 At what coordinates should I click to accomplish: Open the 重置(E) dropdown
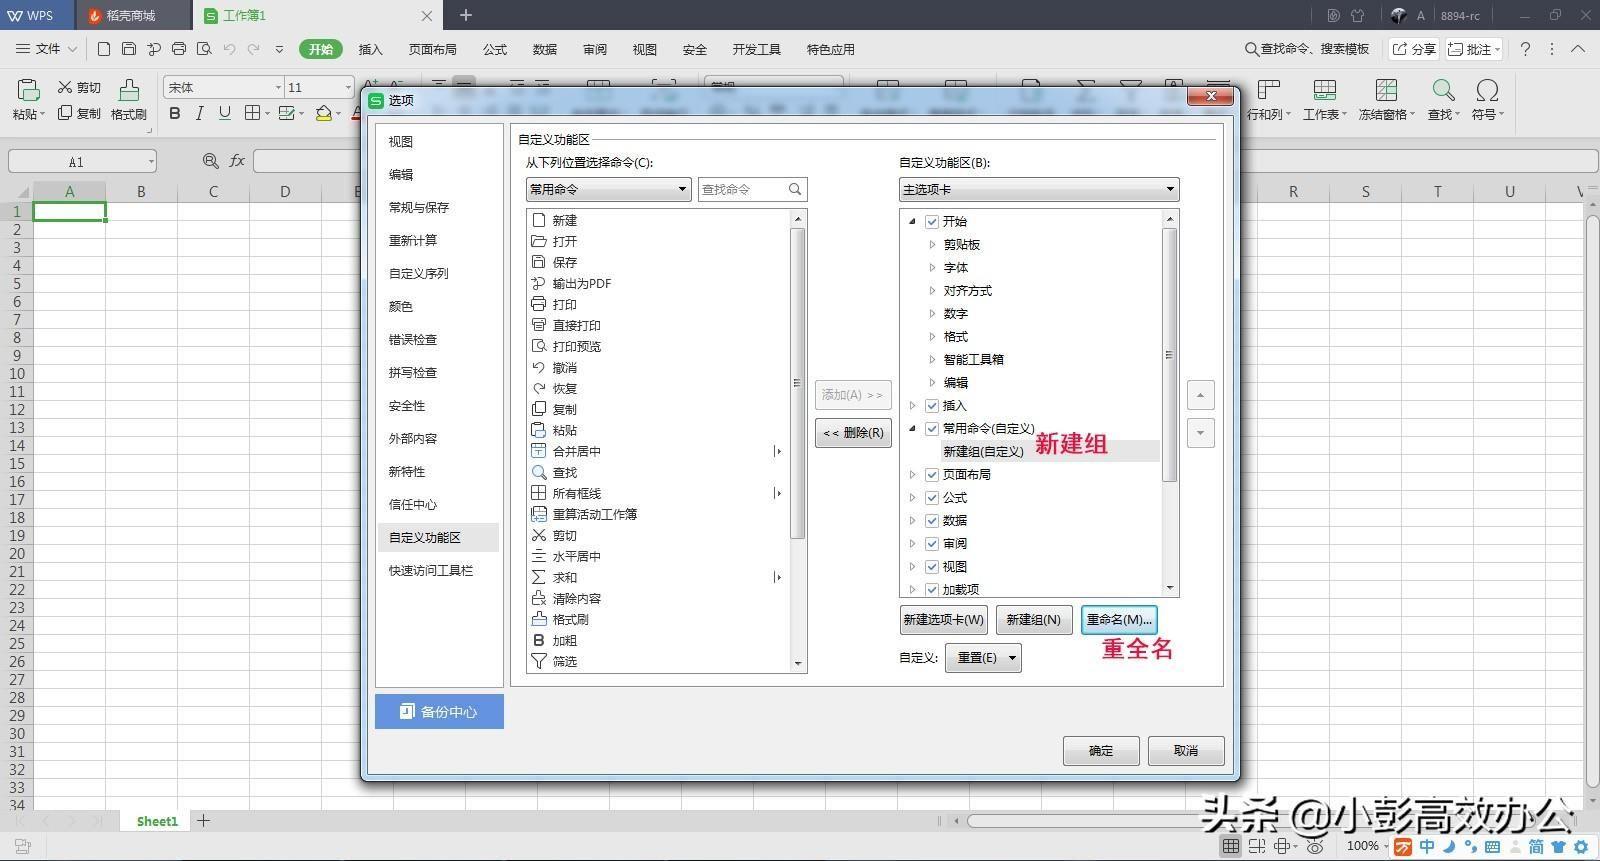[x=983, y=658]
